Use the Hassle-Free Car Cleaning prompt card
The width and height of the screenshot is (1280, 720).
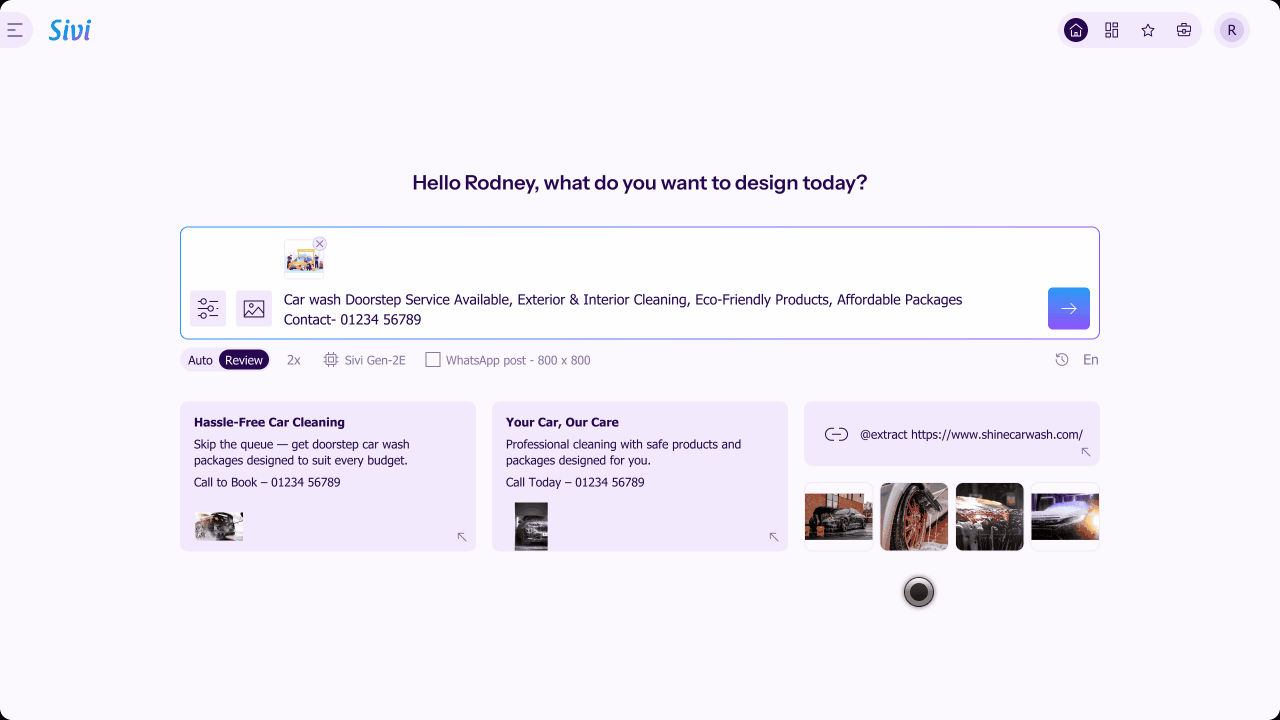(328, 476)
